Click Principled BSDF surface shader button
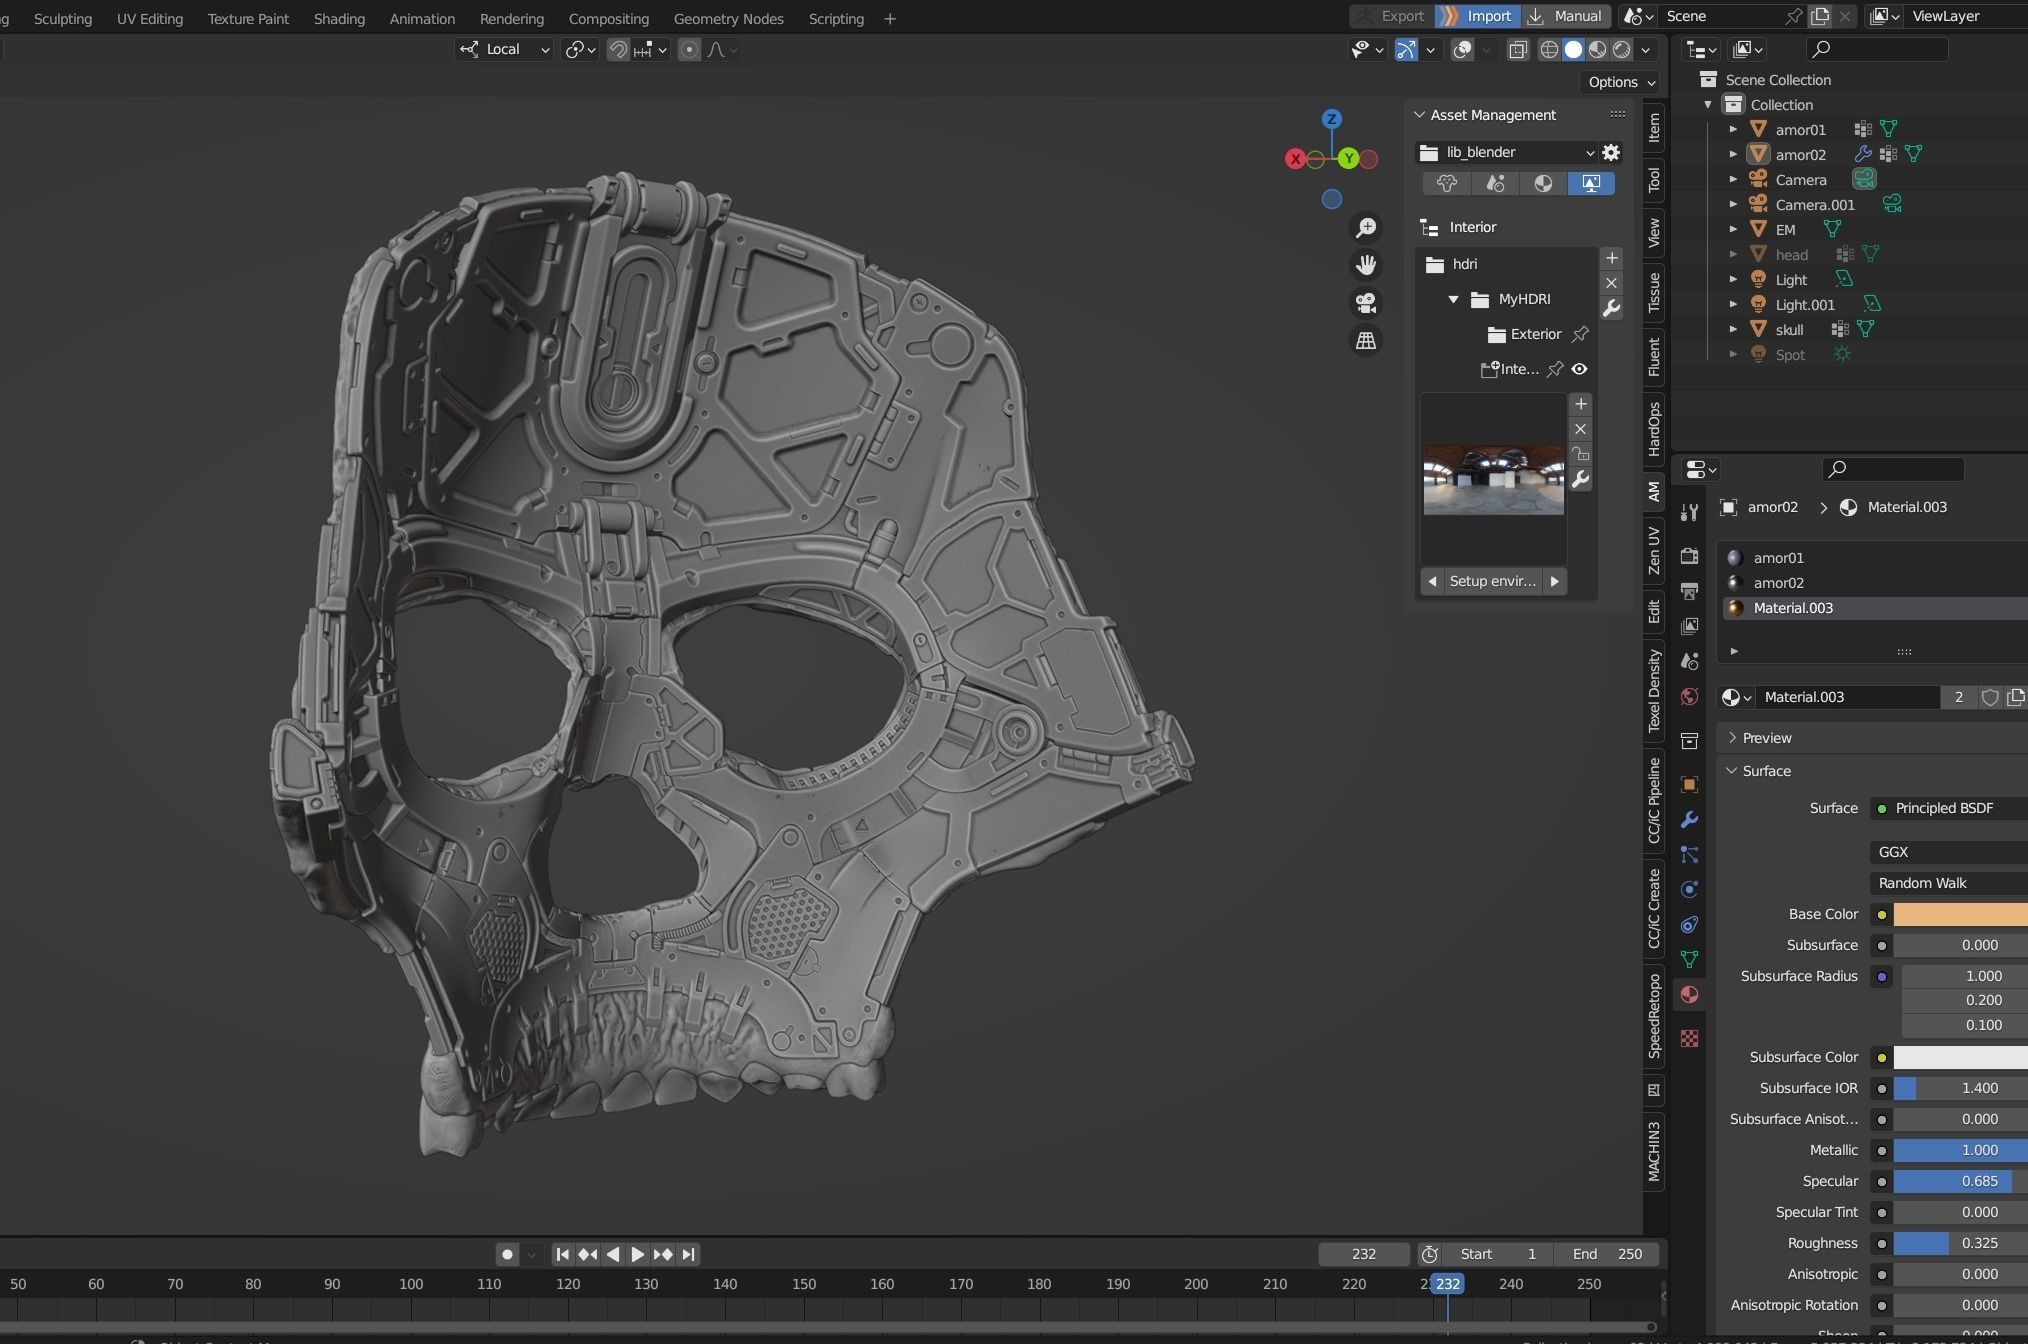Image resolution: width=2028 pixels, height=1344 pixels. pos(1949,808)
